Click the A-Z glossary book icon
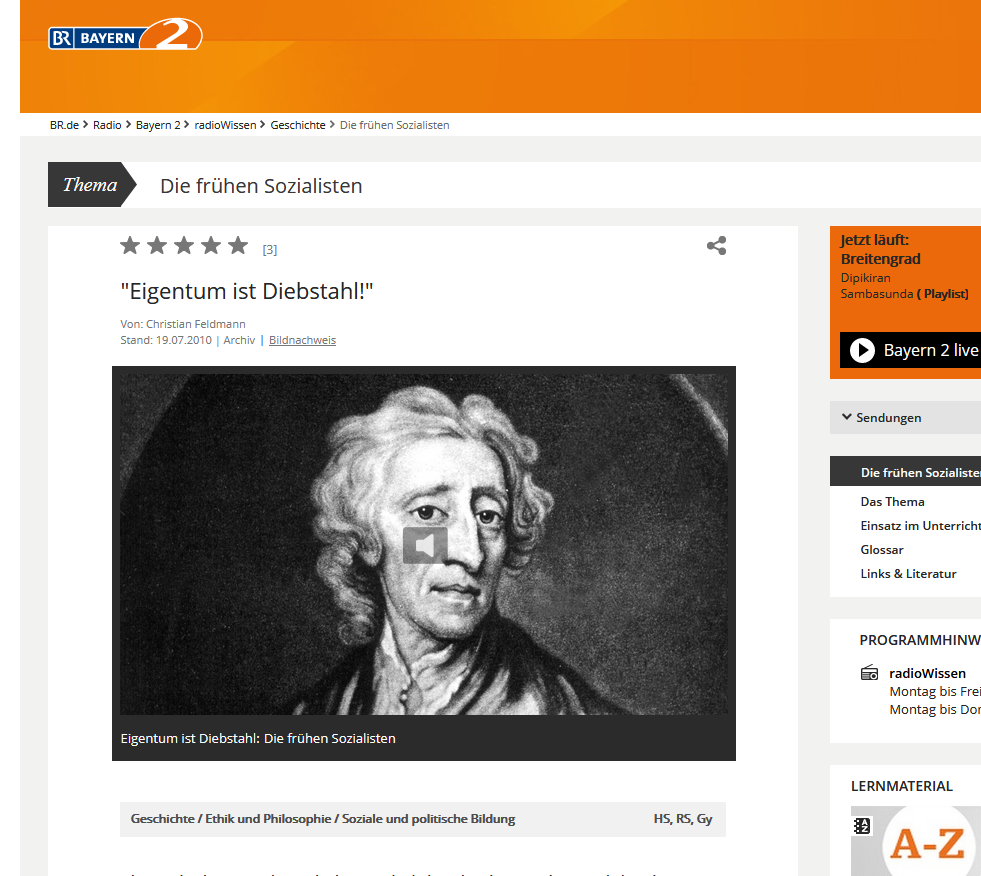 pyautogui.click(x=862, y=826)
